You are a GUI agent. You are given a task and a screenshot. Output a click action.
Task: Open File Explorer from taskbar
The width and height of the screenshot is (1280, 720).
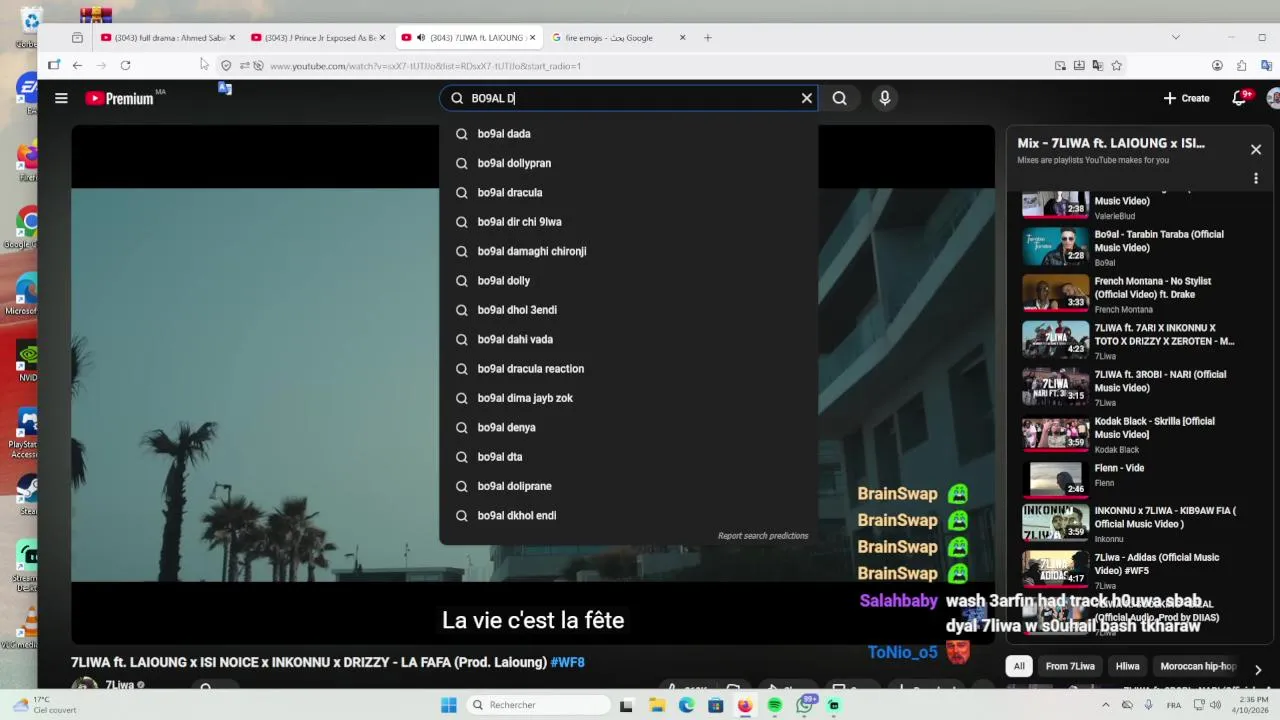(657, 705)
